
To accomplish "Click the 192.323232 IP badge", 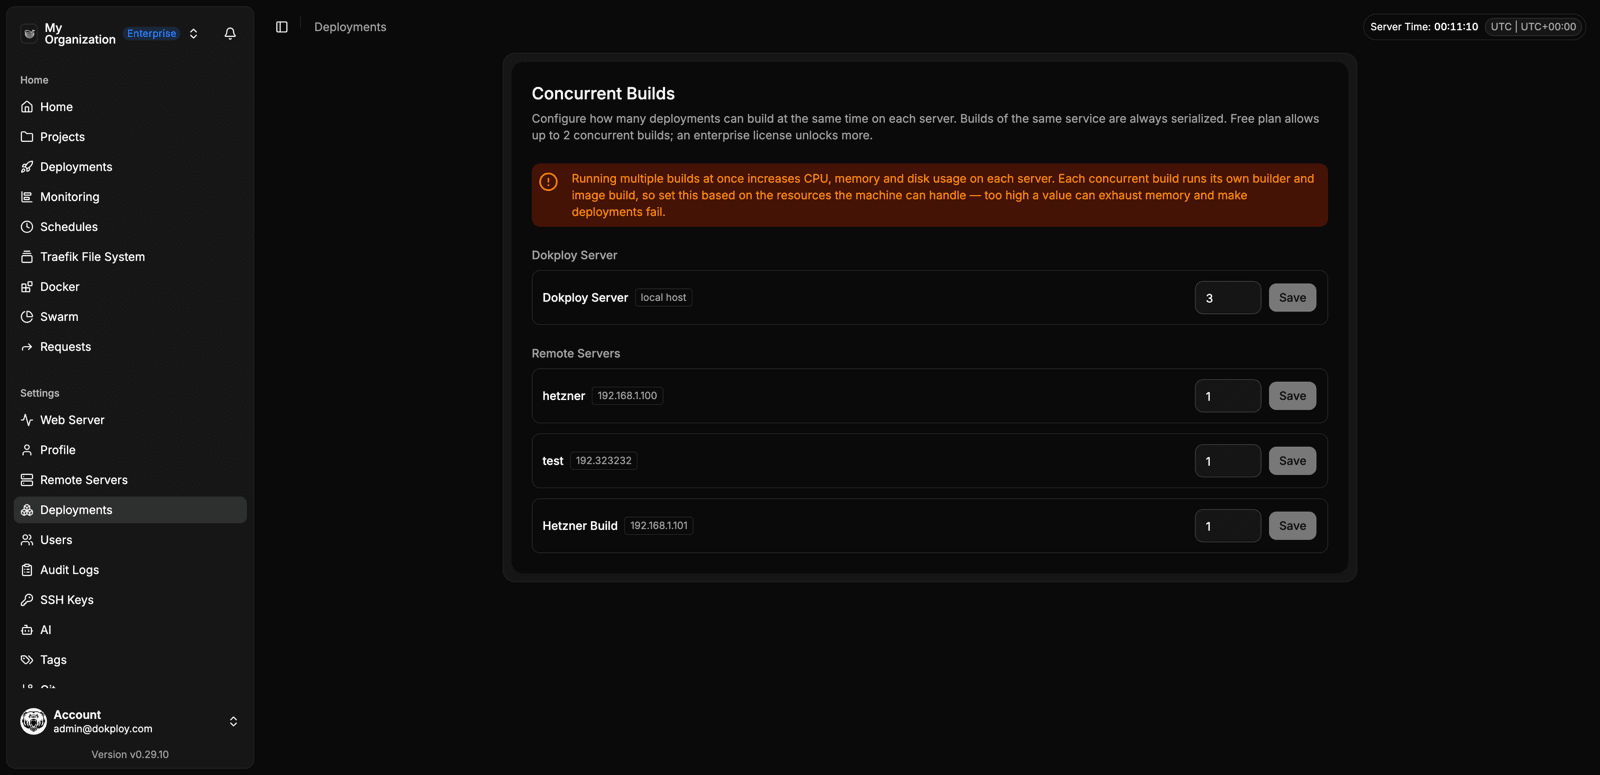I will [604, 461].
